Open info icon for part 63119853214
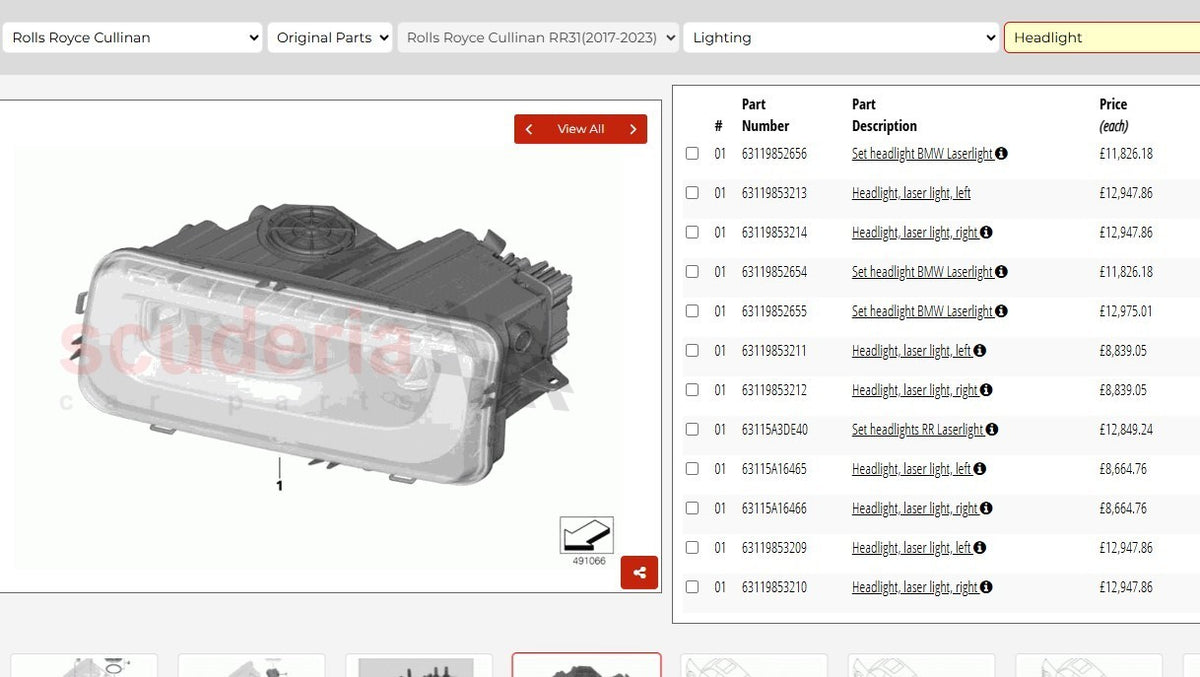This screenshot has height=677, width=1200. click(x=986, y=232)
